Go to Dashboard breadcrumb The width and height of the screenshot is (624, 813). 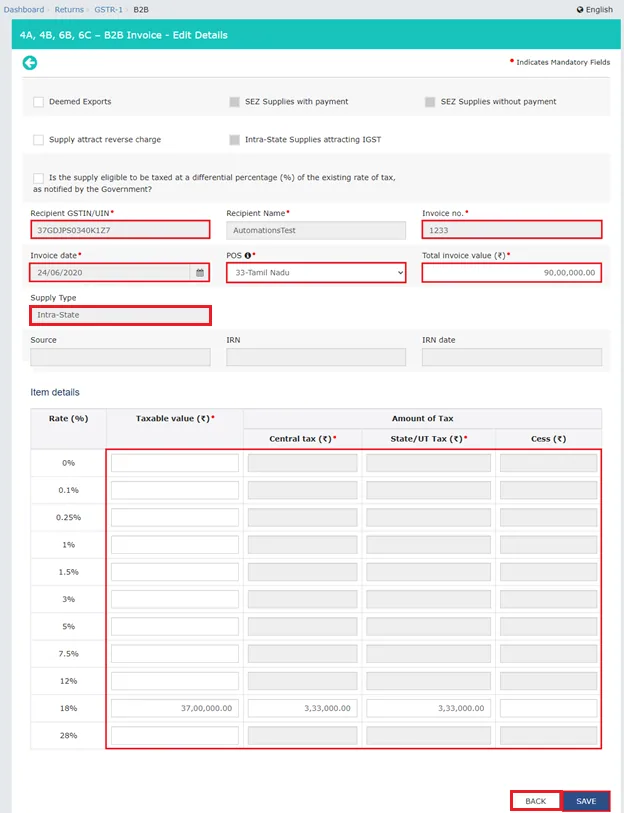click(x=24, y=9)
